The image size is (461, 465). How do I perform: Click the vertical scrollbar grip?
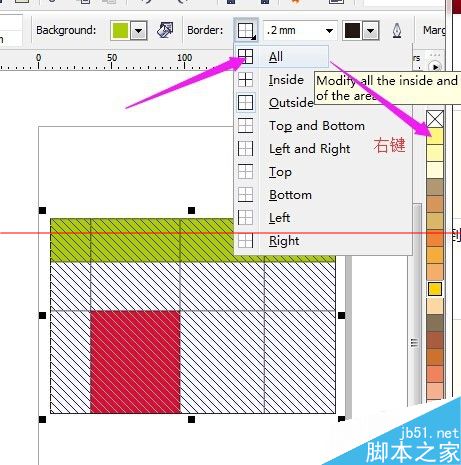pos(414,343)
